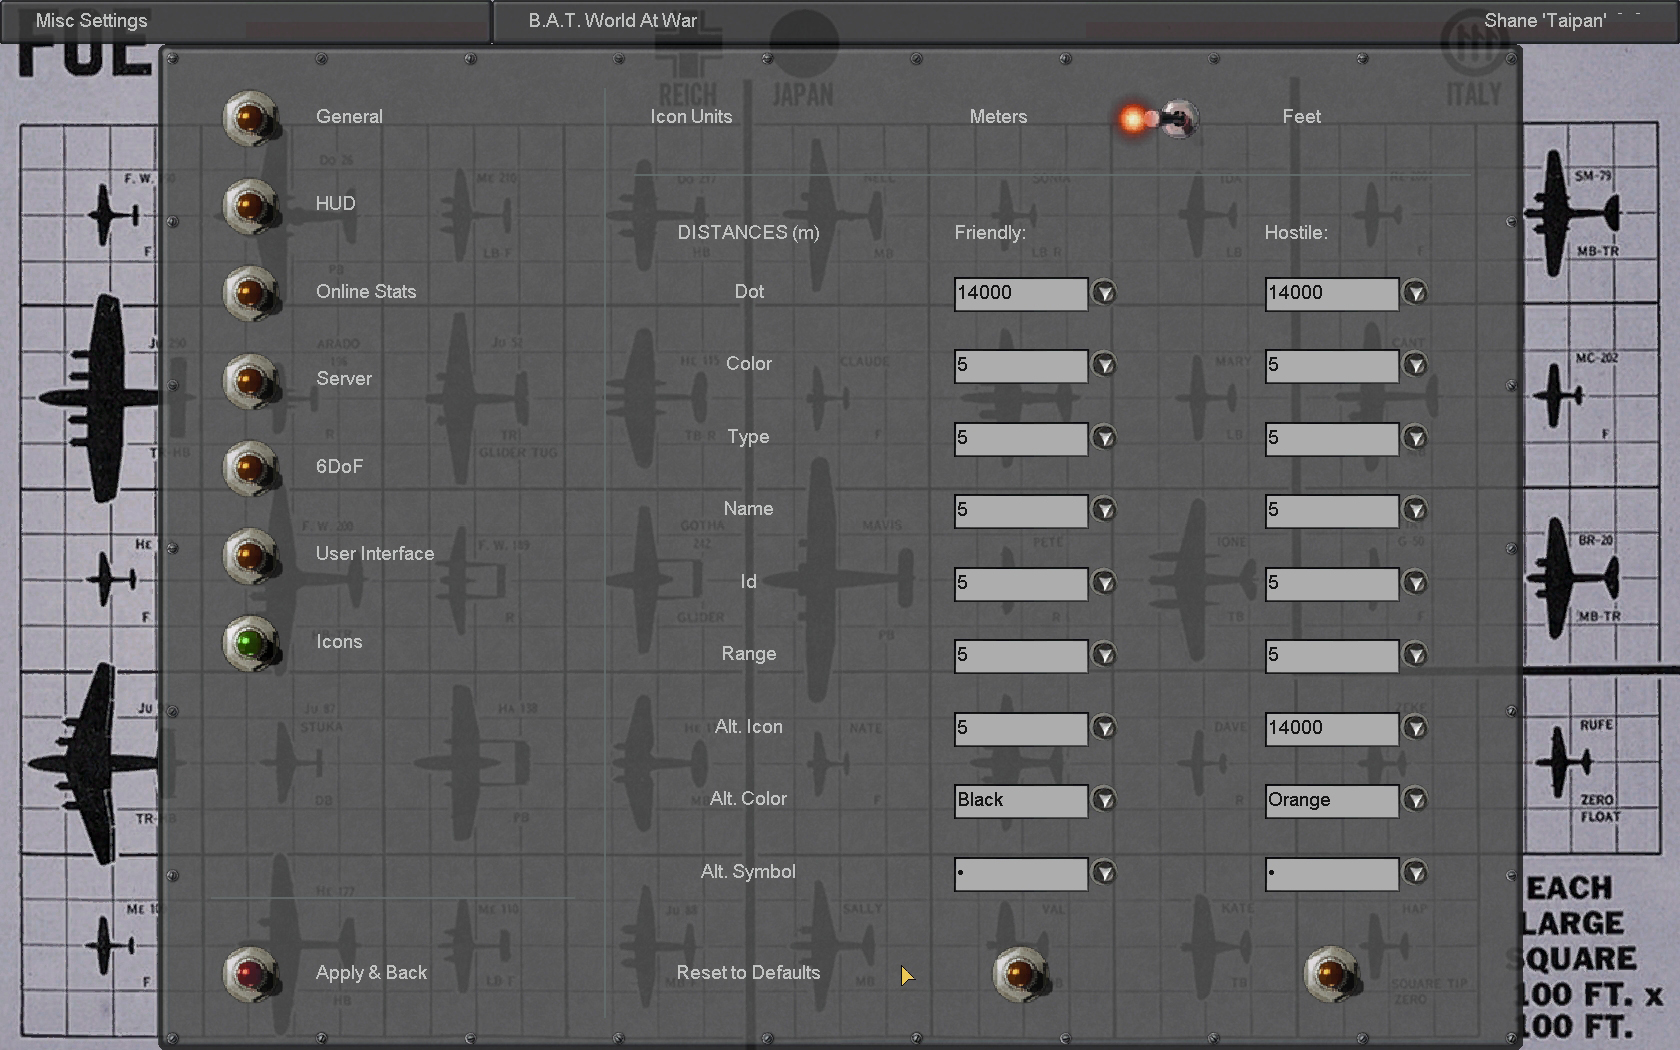Select the green Icons lamp button
This screenshot has height=1050, width=1680.
250,643
